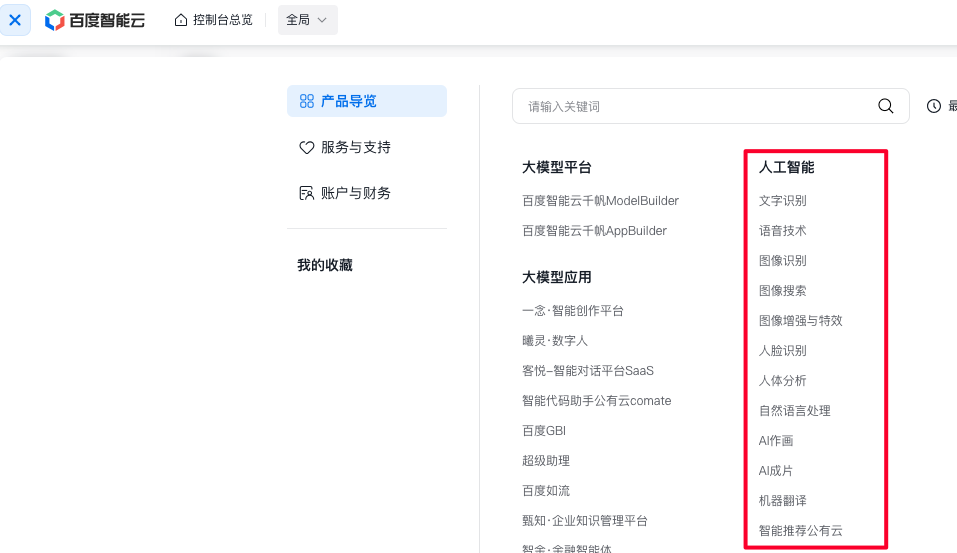The height and width of the screenshot is (553, 957).
Task: Click the keyword search input field
Action: [710, 106]
